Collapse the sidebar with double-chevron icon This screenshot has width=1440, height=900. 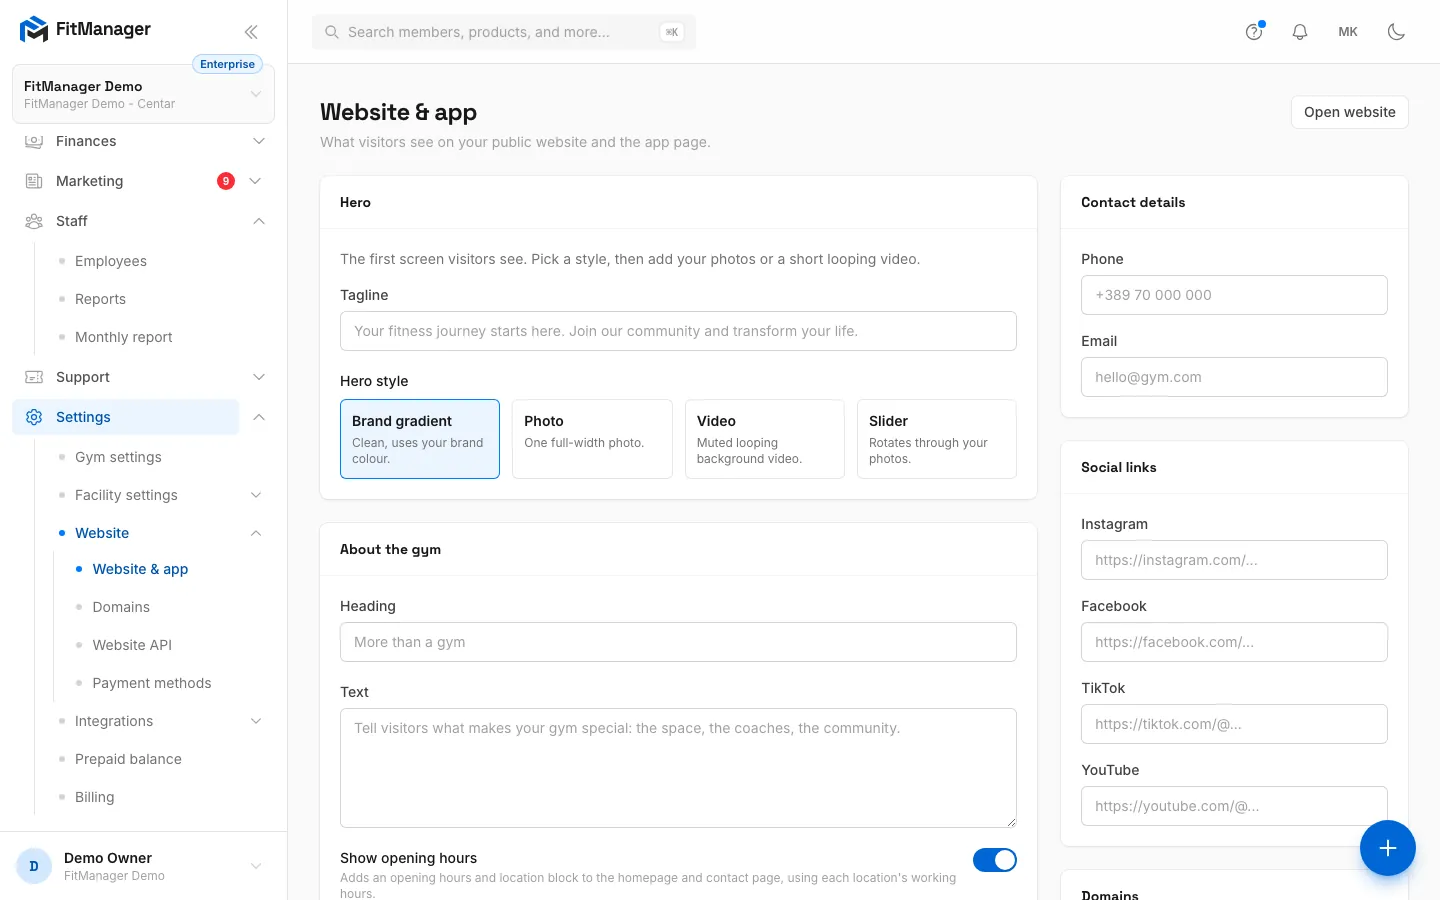(x=251, y=32)
